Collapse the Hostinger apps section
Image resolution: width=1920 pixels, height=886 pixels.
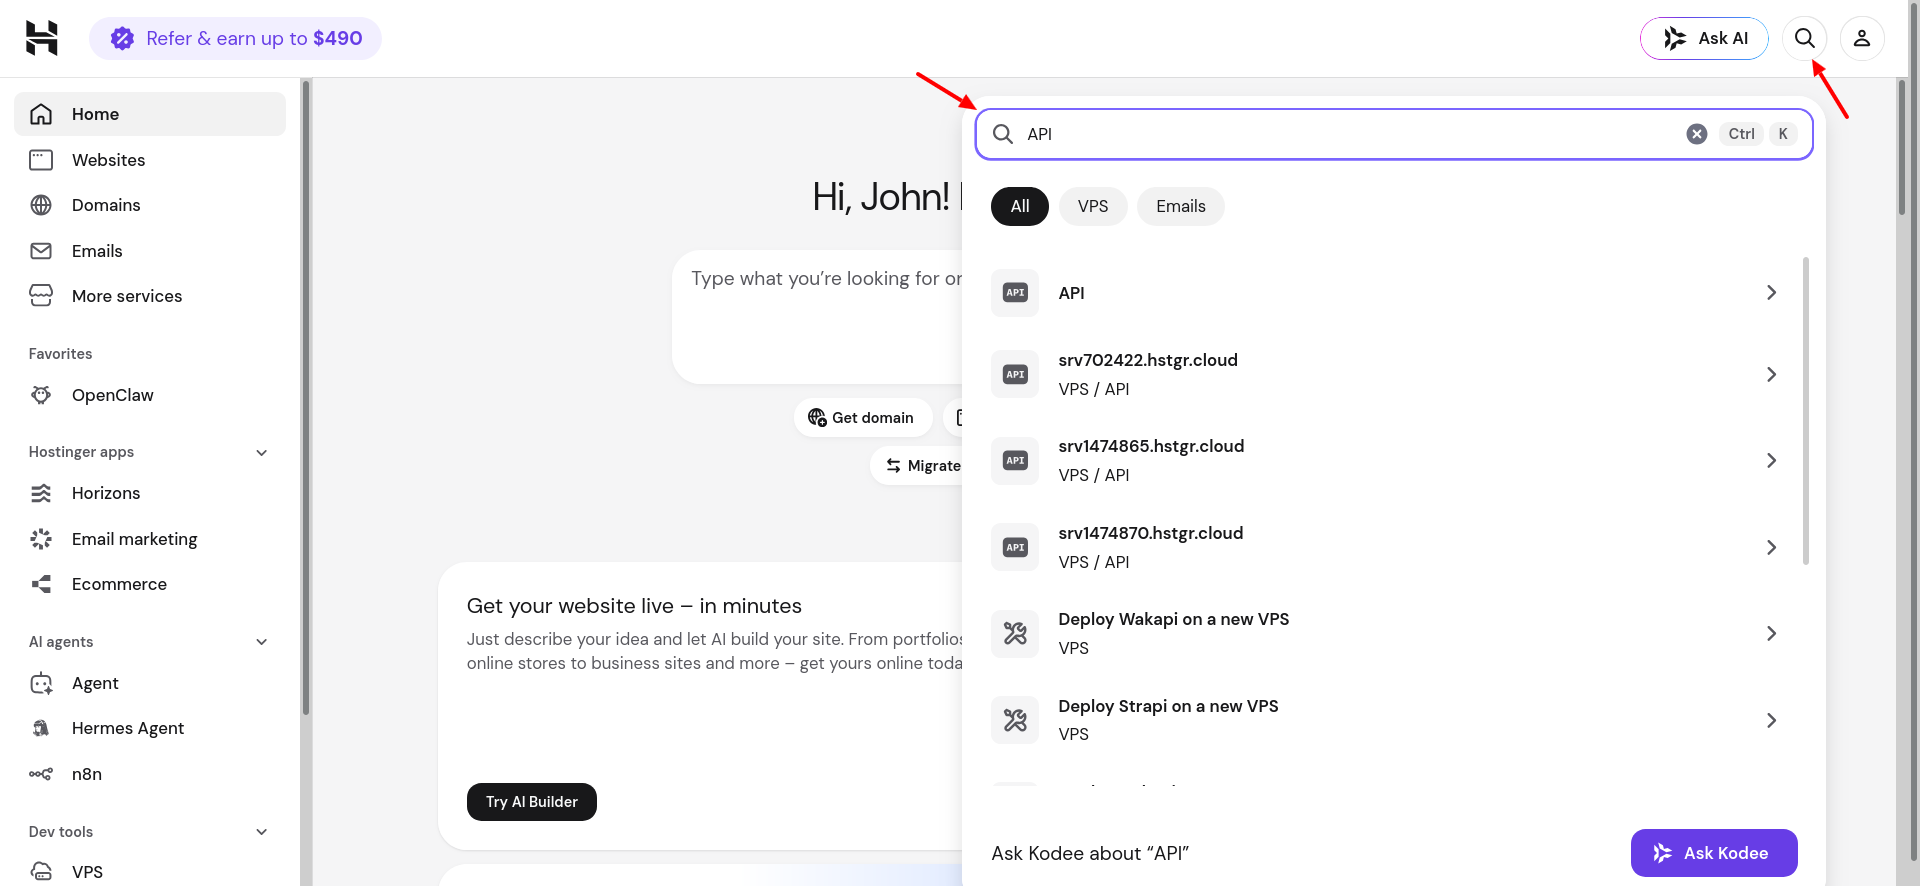click(x=262, y=452)
